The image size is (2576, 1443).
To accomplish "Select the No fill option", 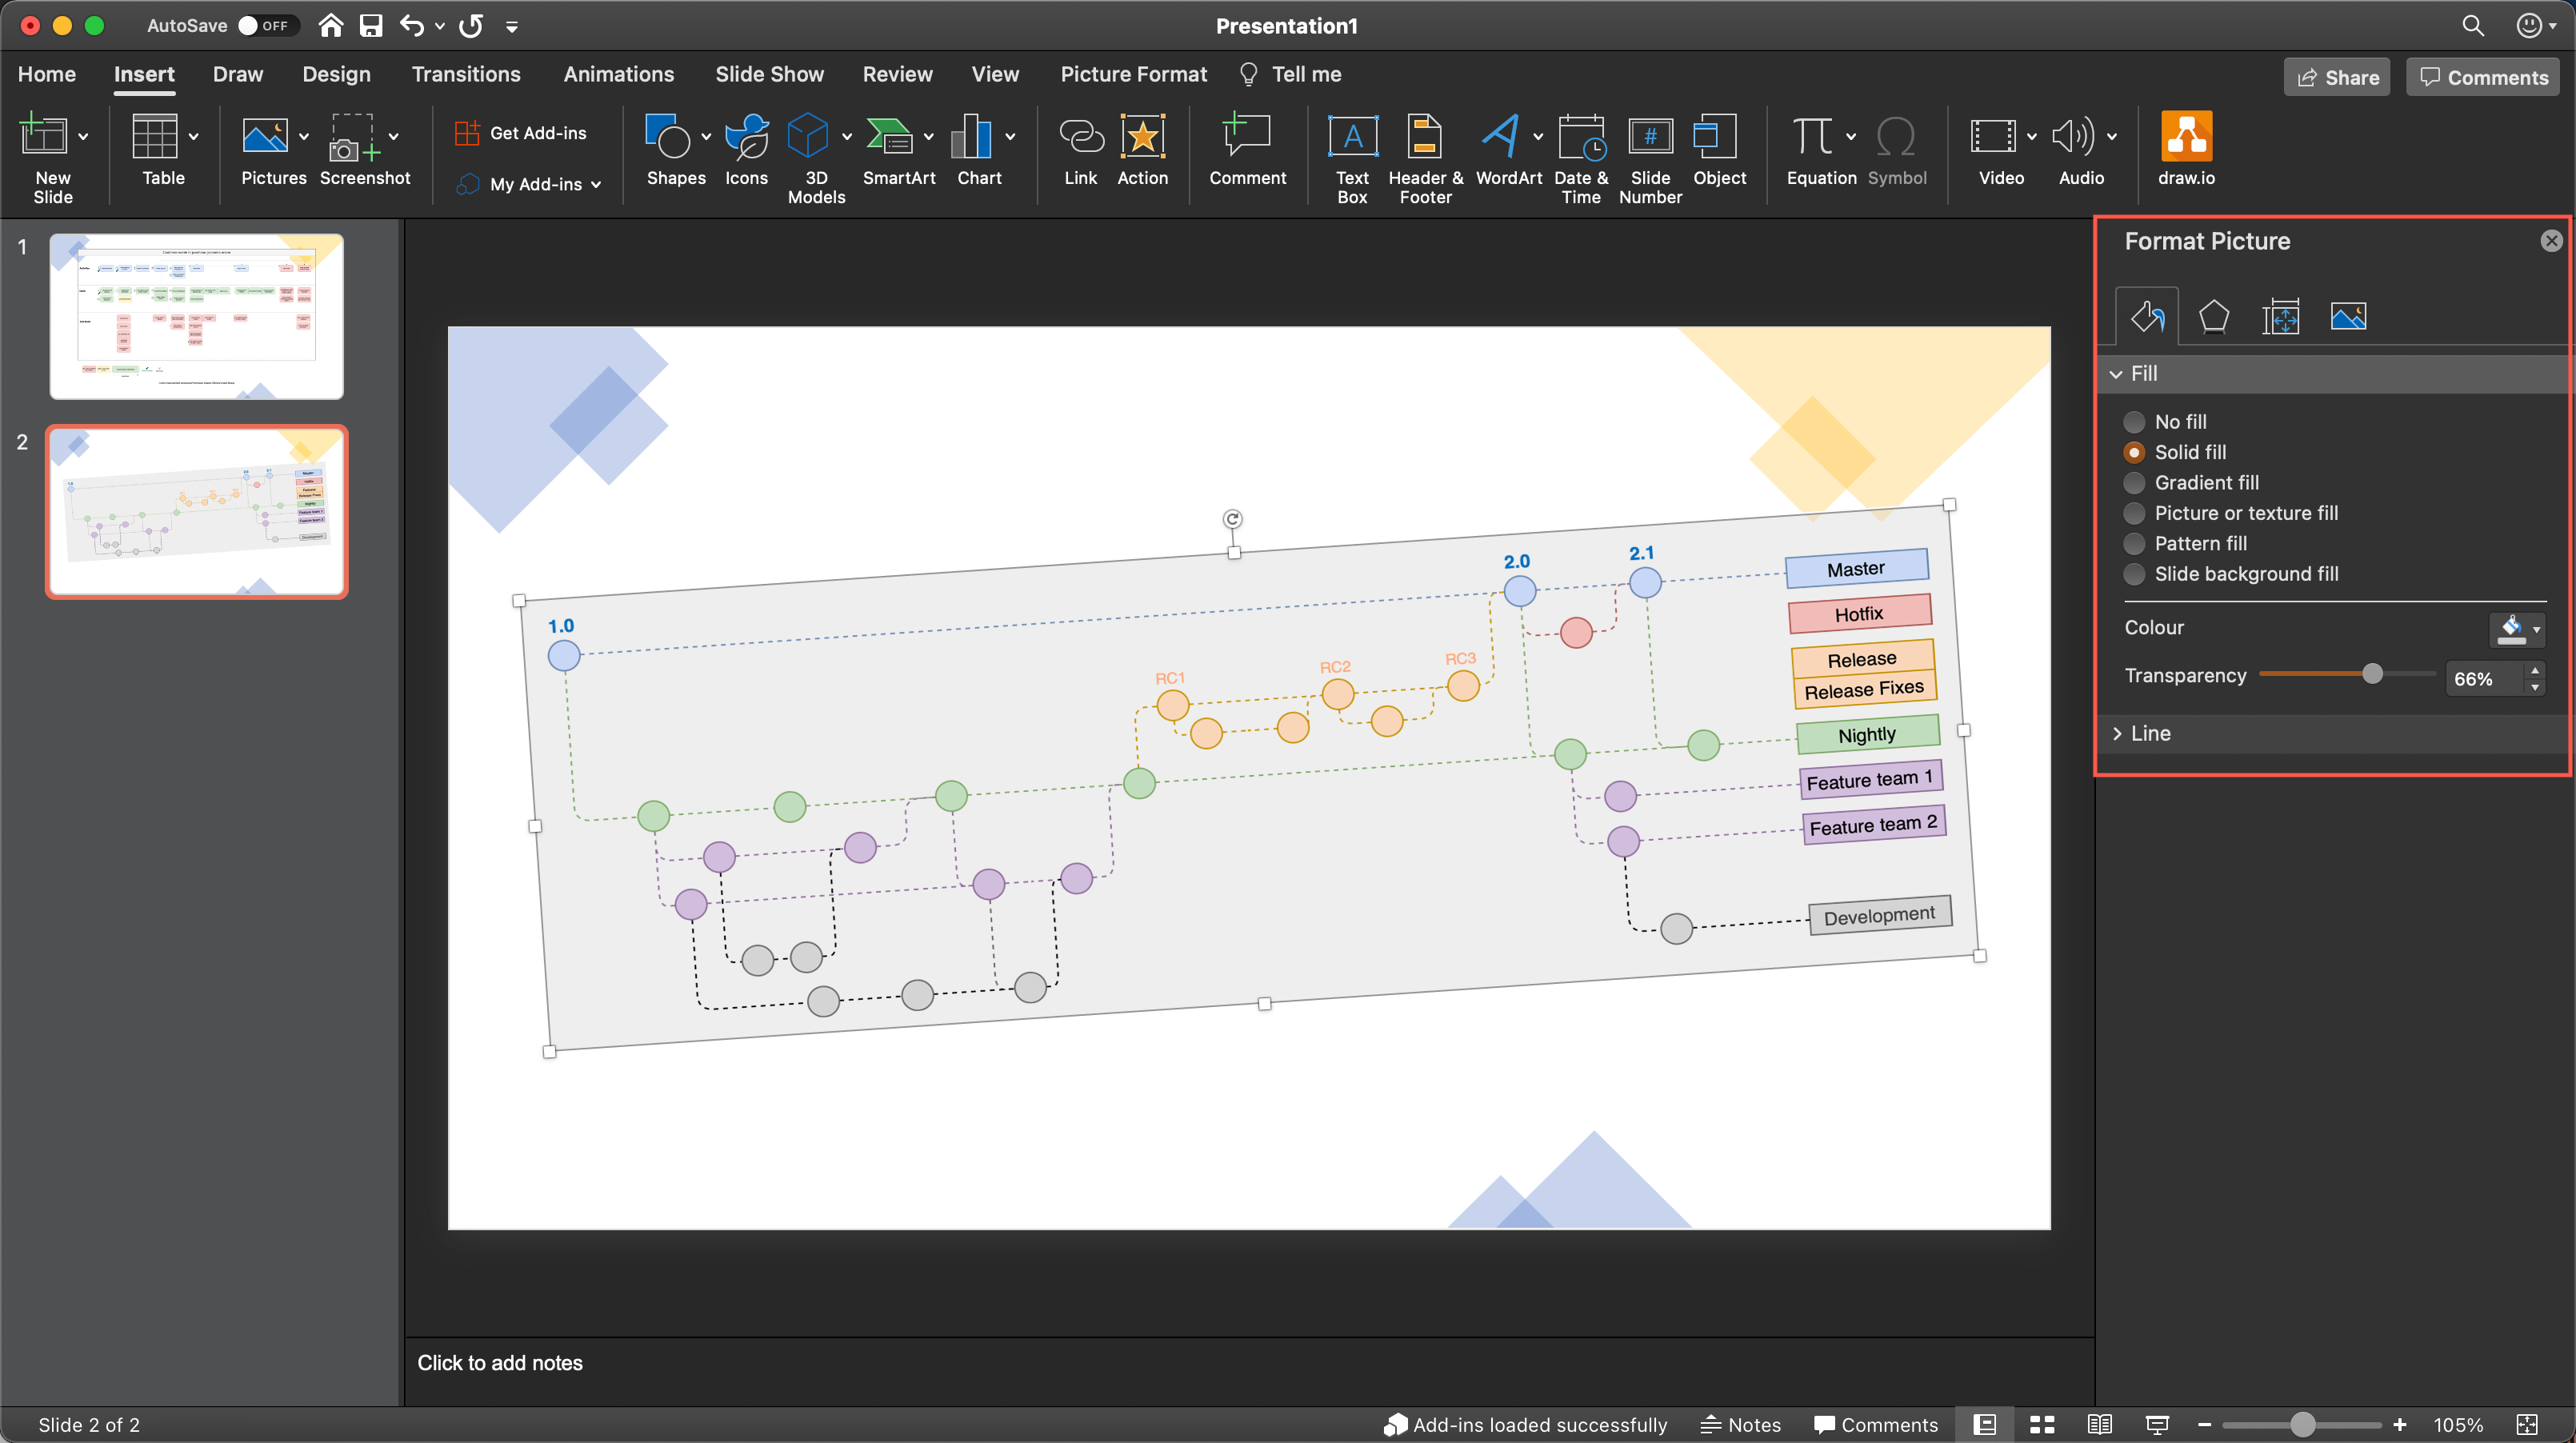I will [2135, 421].
